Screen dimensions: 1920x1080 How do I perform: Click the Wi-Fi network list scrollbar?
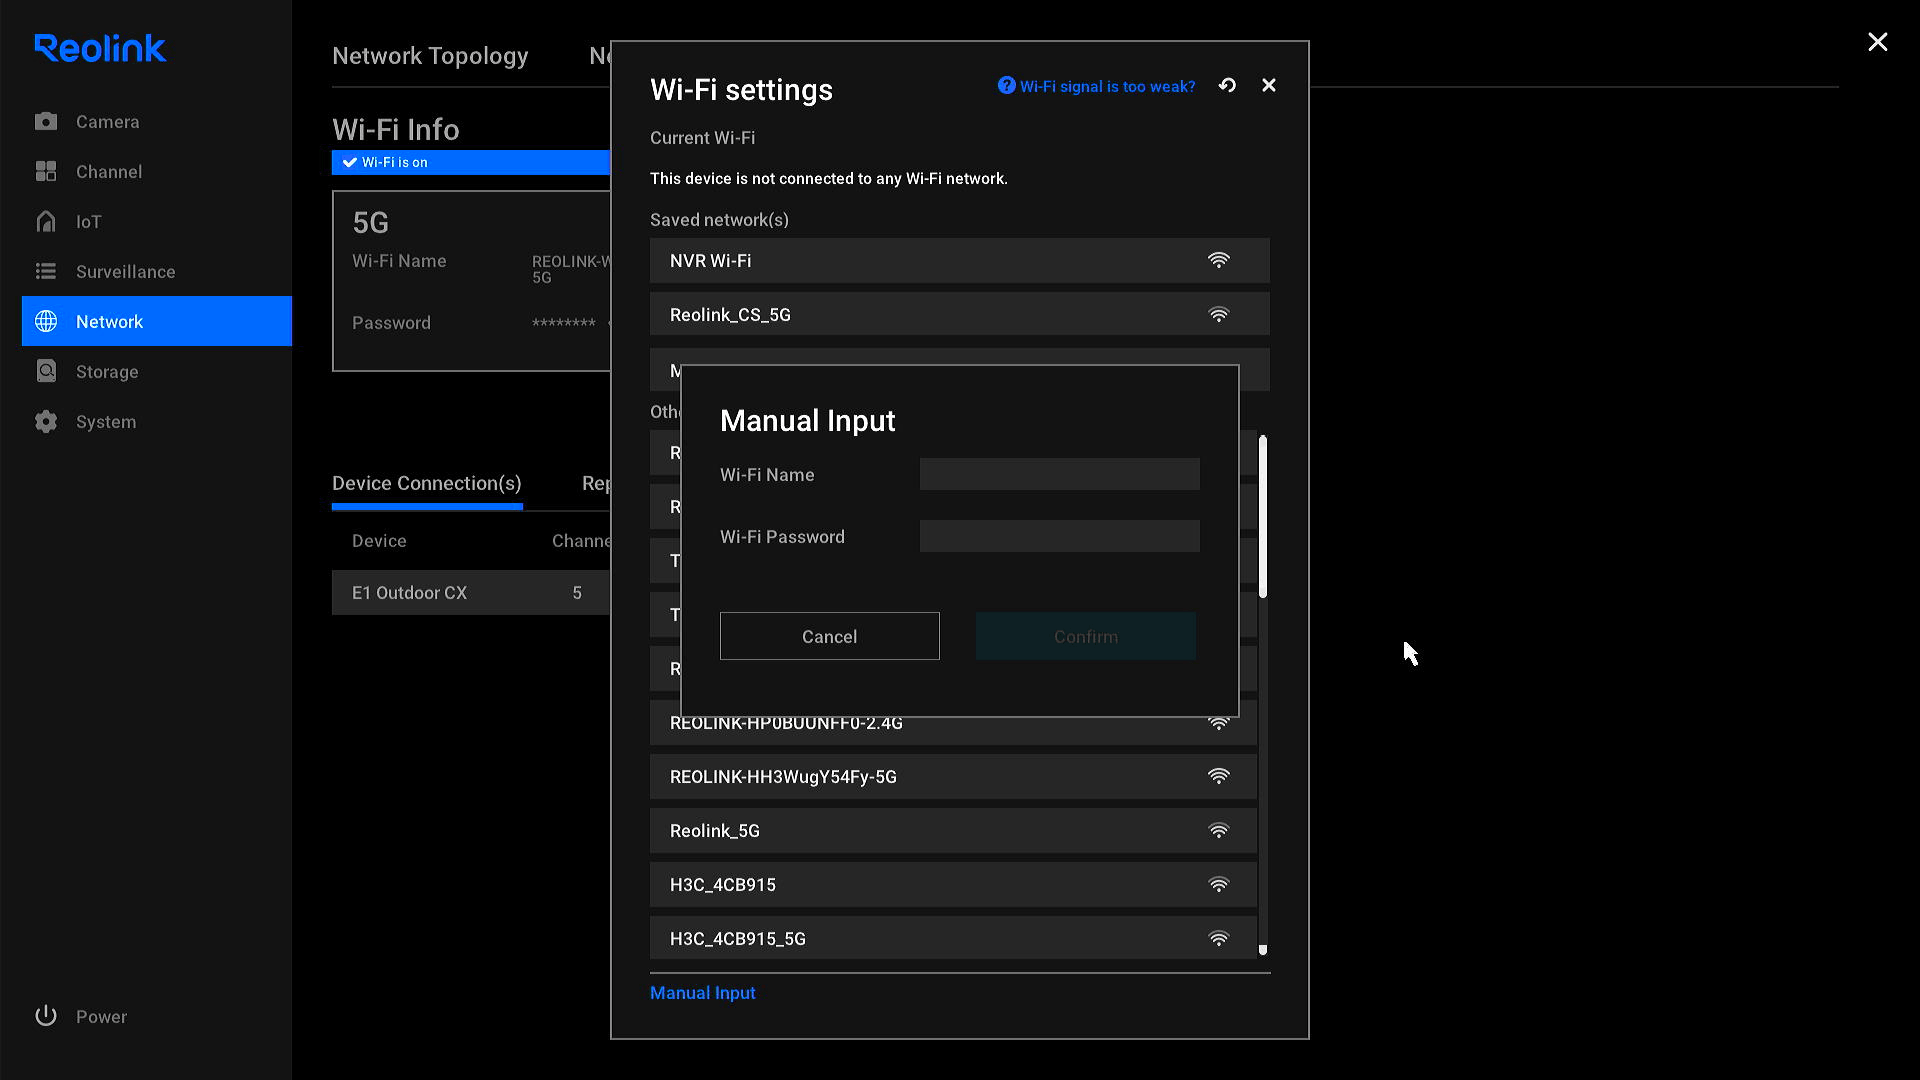[1263, 517]
